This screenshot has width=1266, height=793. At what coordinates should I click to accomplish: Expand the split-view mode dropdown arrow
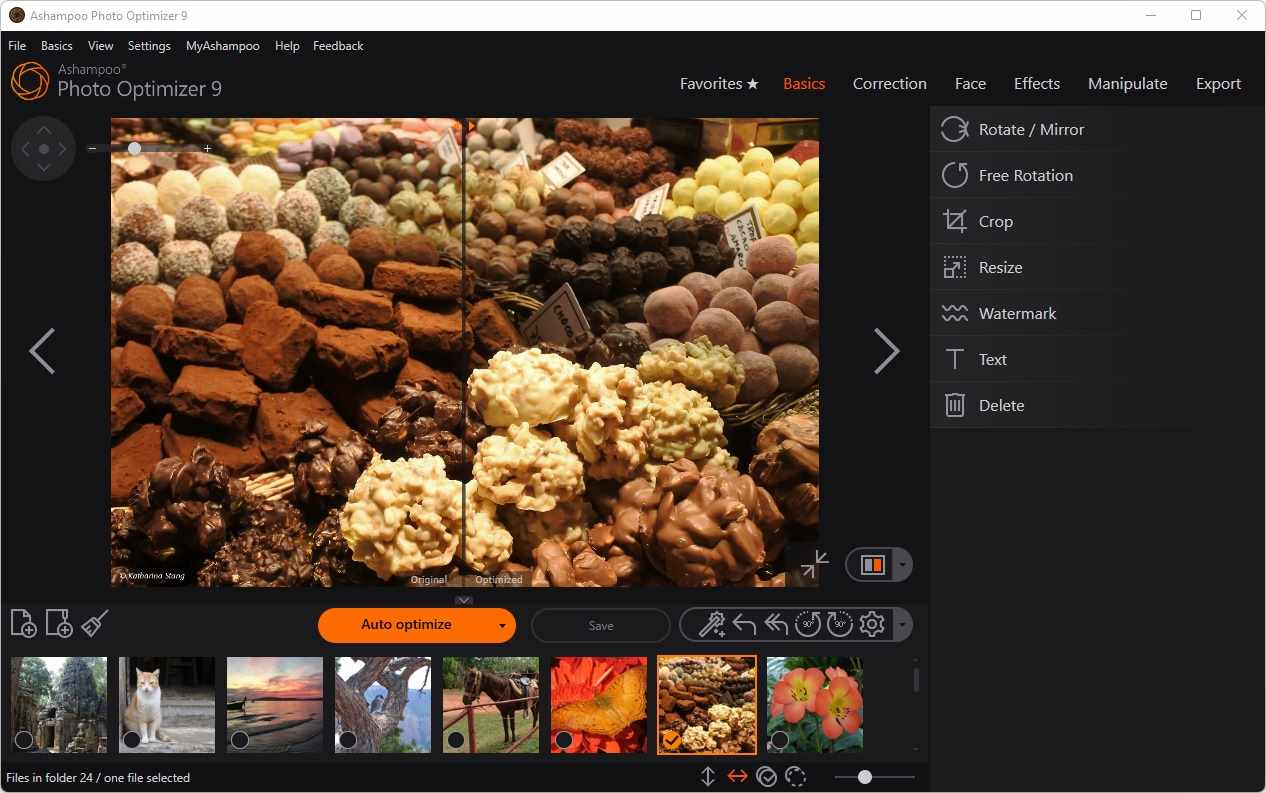coord(901,565)
